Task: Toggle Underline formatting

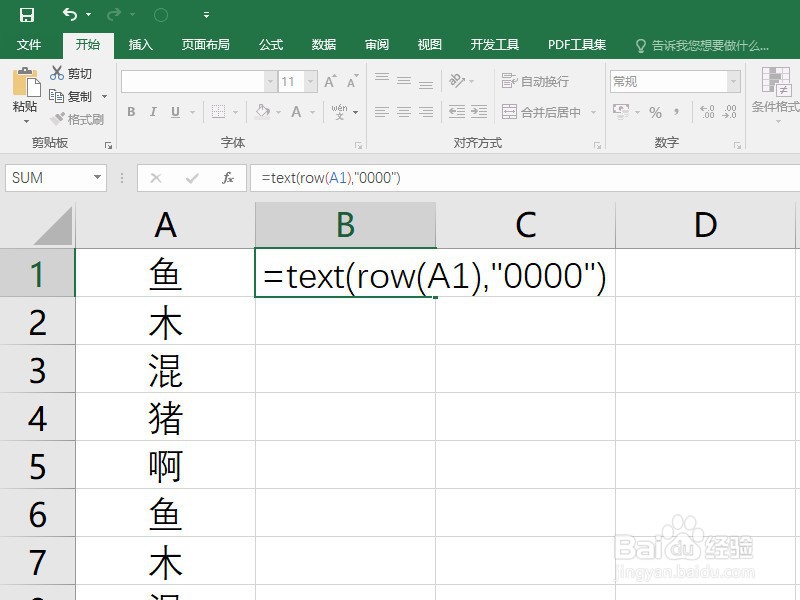Action: tap(176, 112)
